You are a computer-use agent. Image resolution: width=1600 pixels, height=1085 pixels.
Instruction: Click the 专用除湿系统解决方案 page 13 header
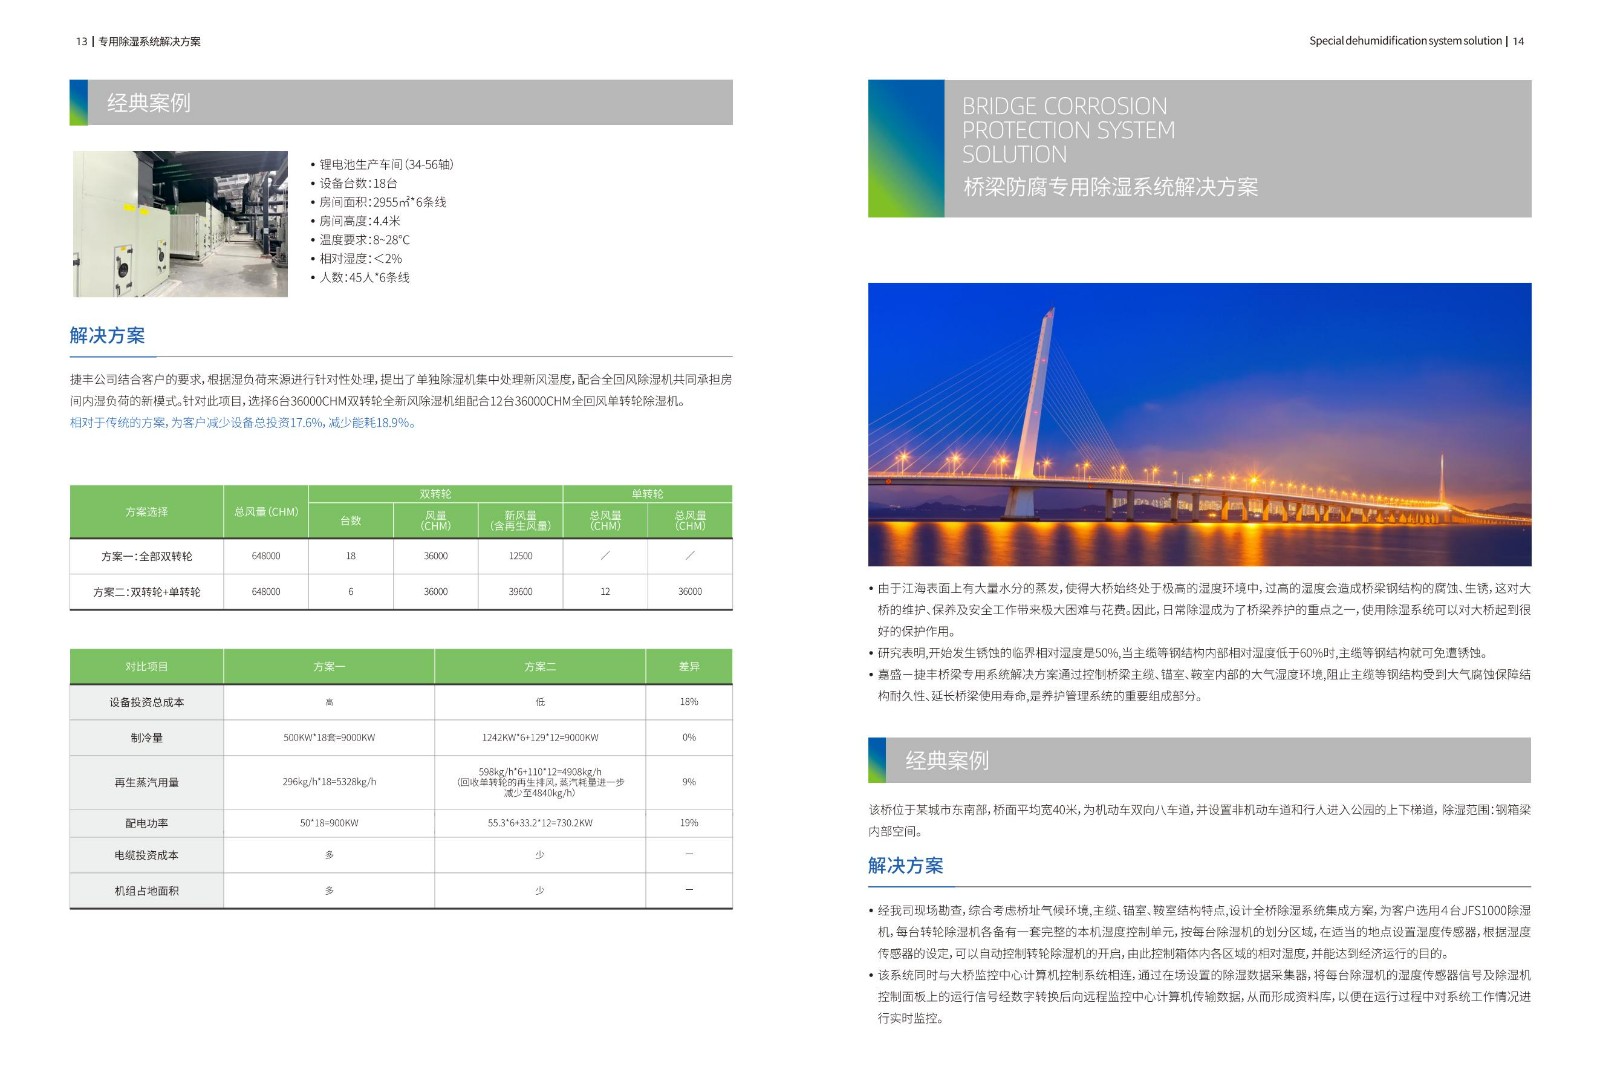149,41
